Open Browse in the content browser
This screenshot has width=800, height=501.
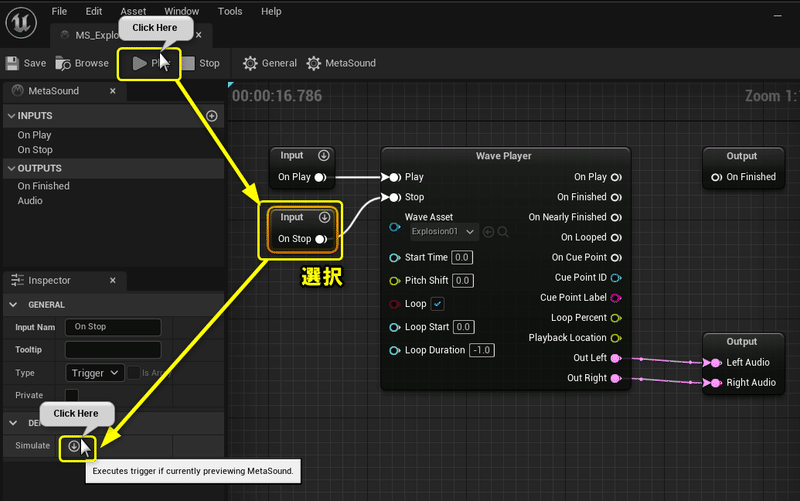coord(82,63)
